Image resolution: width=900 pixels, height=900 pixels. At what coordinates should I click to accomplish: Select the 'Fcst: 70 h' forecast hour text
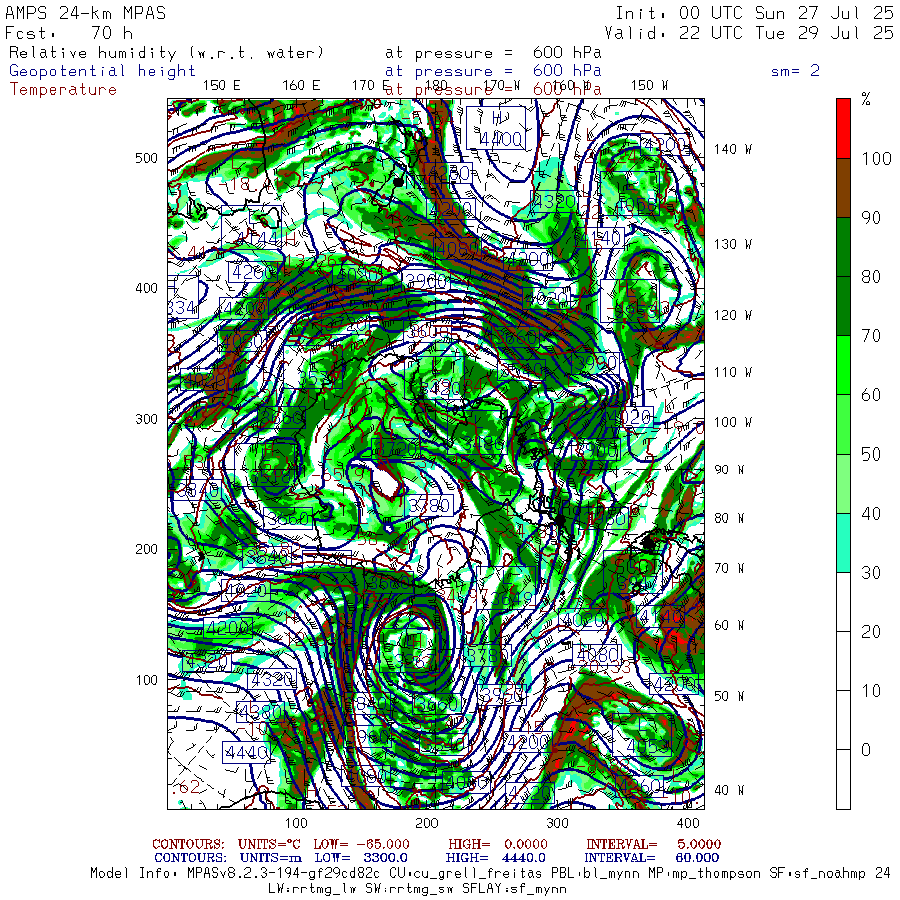coord(69,33)
